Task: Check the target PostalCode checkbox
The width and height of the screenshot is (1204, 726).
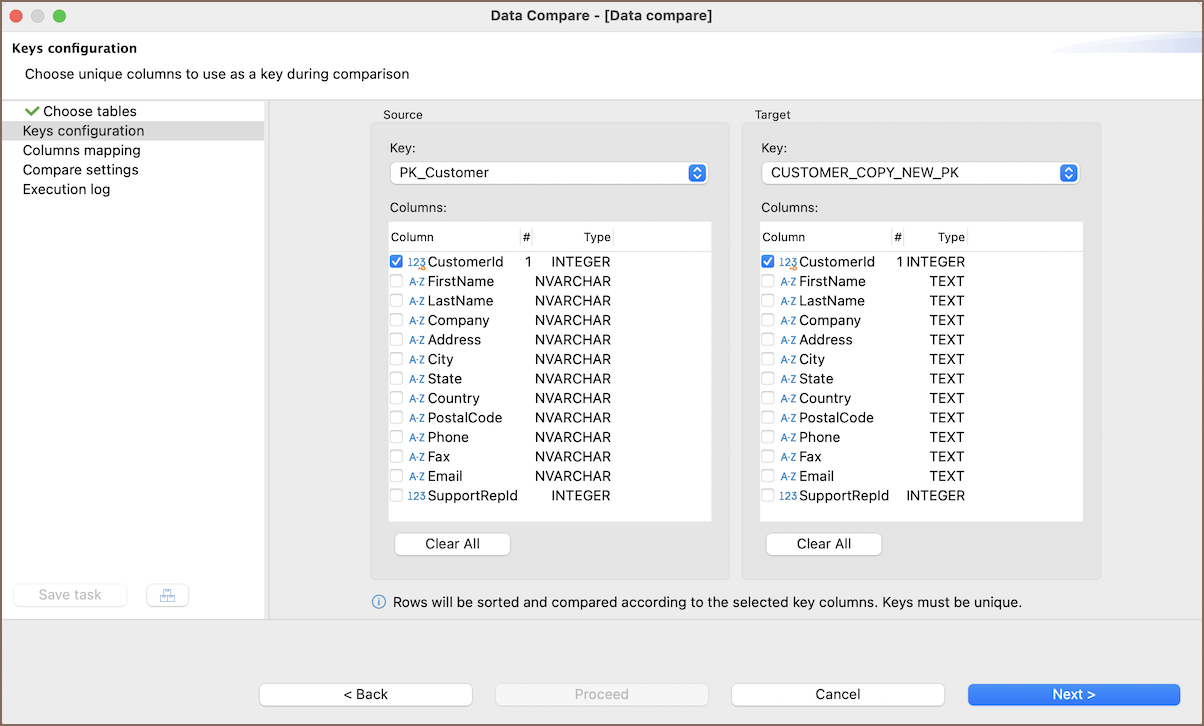Action: [x=768, y=418]
